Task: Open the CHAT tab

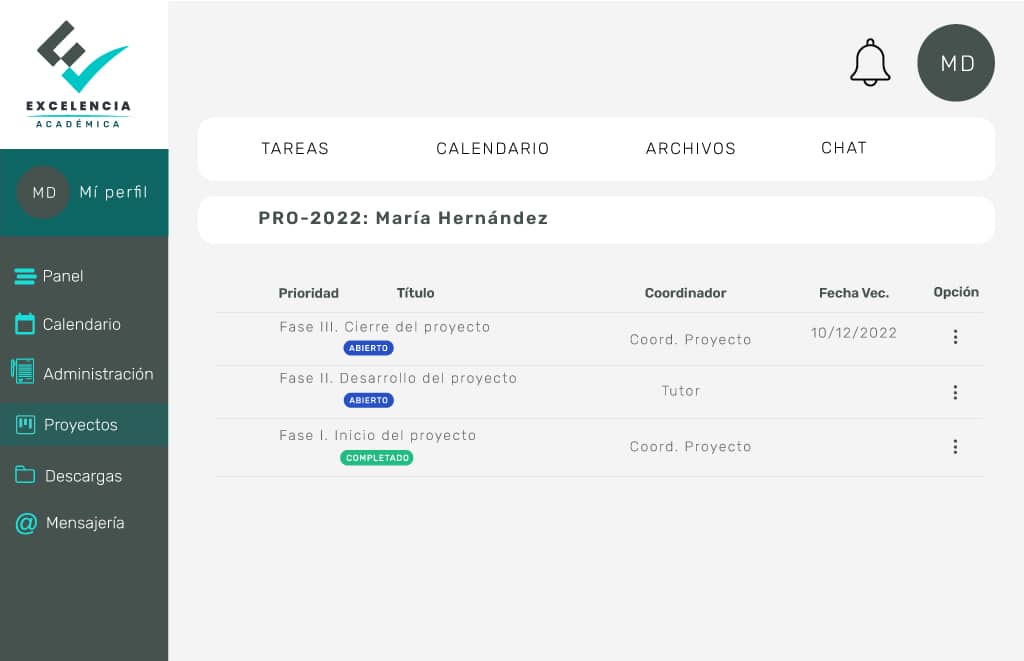Action: [843, 148]
